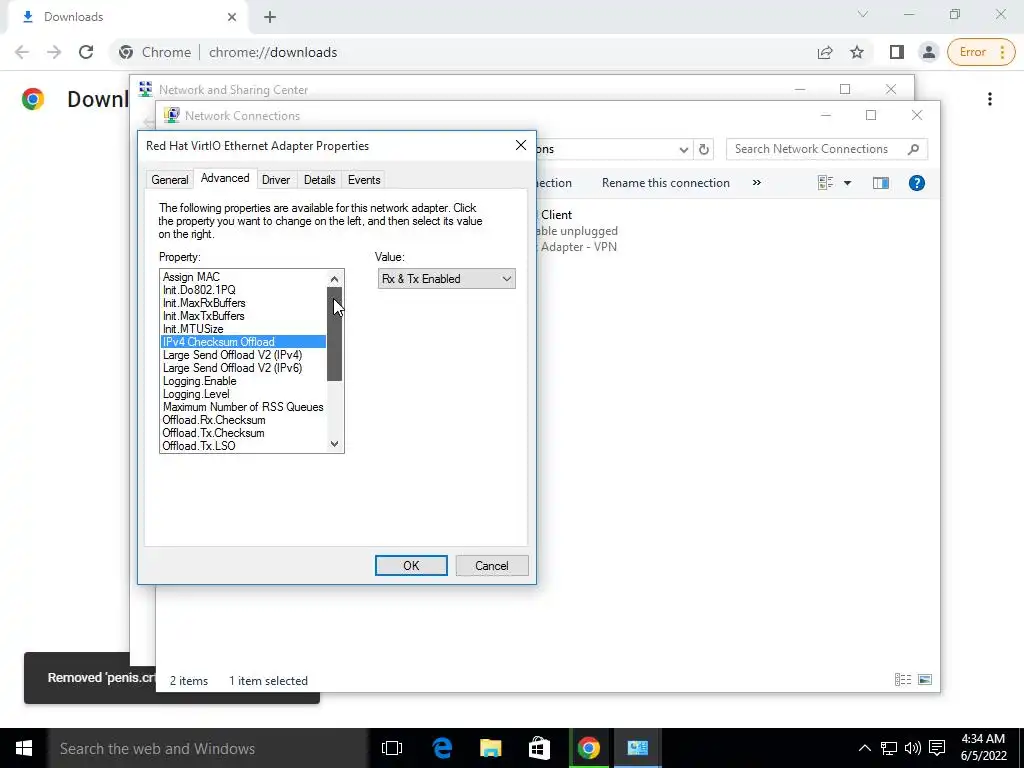
Task: Select Init.MaxTxBuffers property
Action: pos(243,316)
